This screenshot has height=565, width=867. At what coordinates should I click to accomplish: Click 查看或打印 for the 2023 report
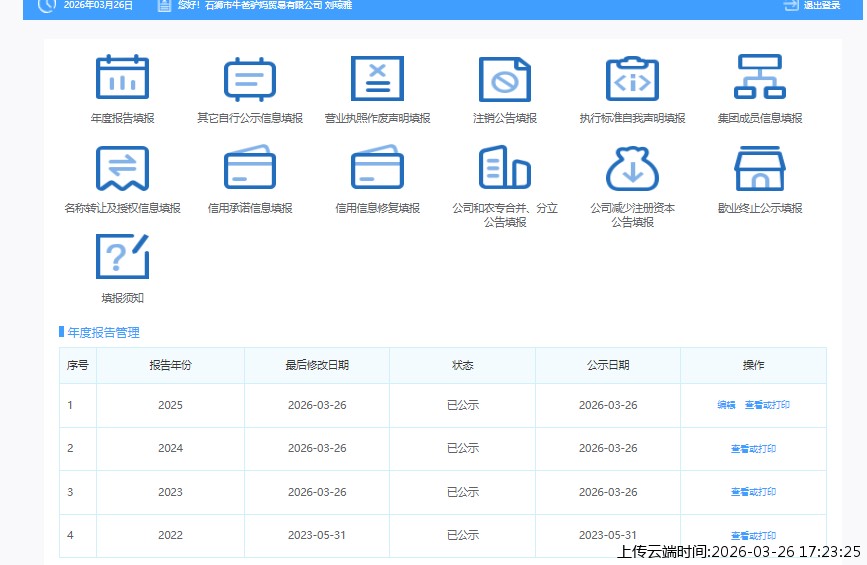tap(753, 492)
